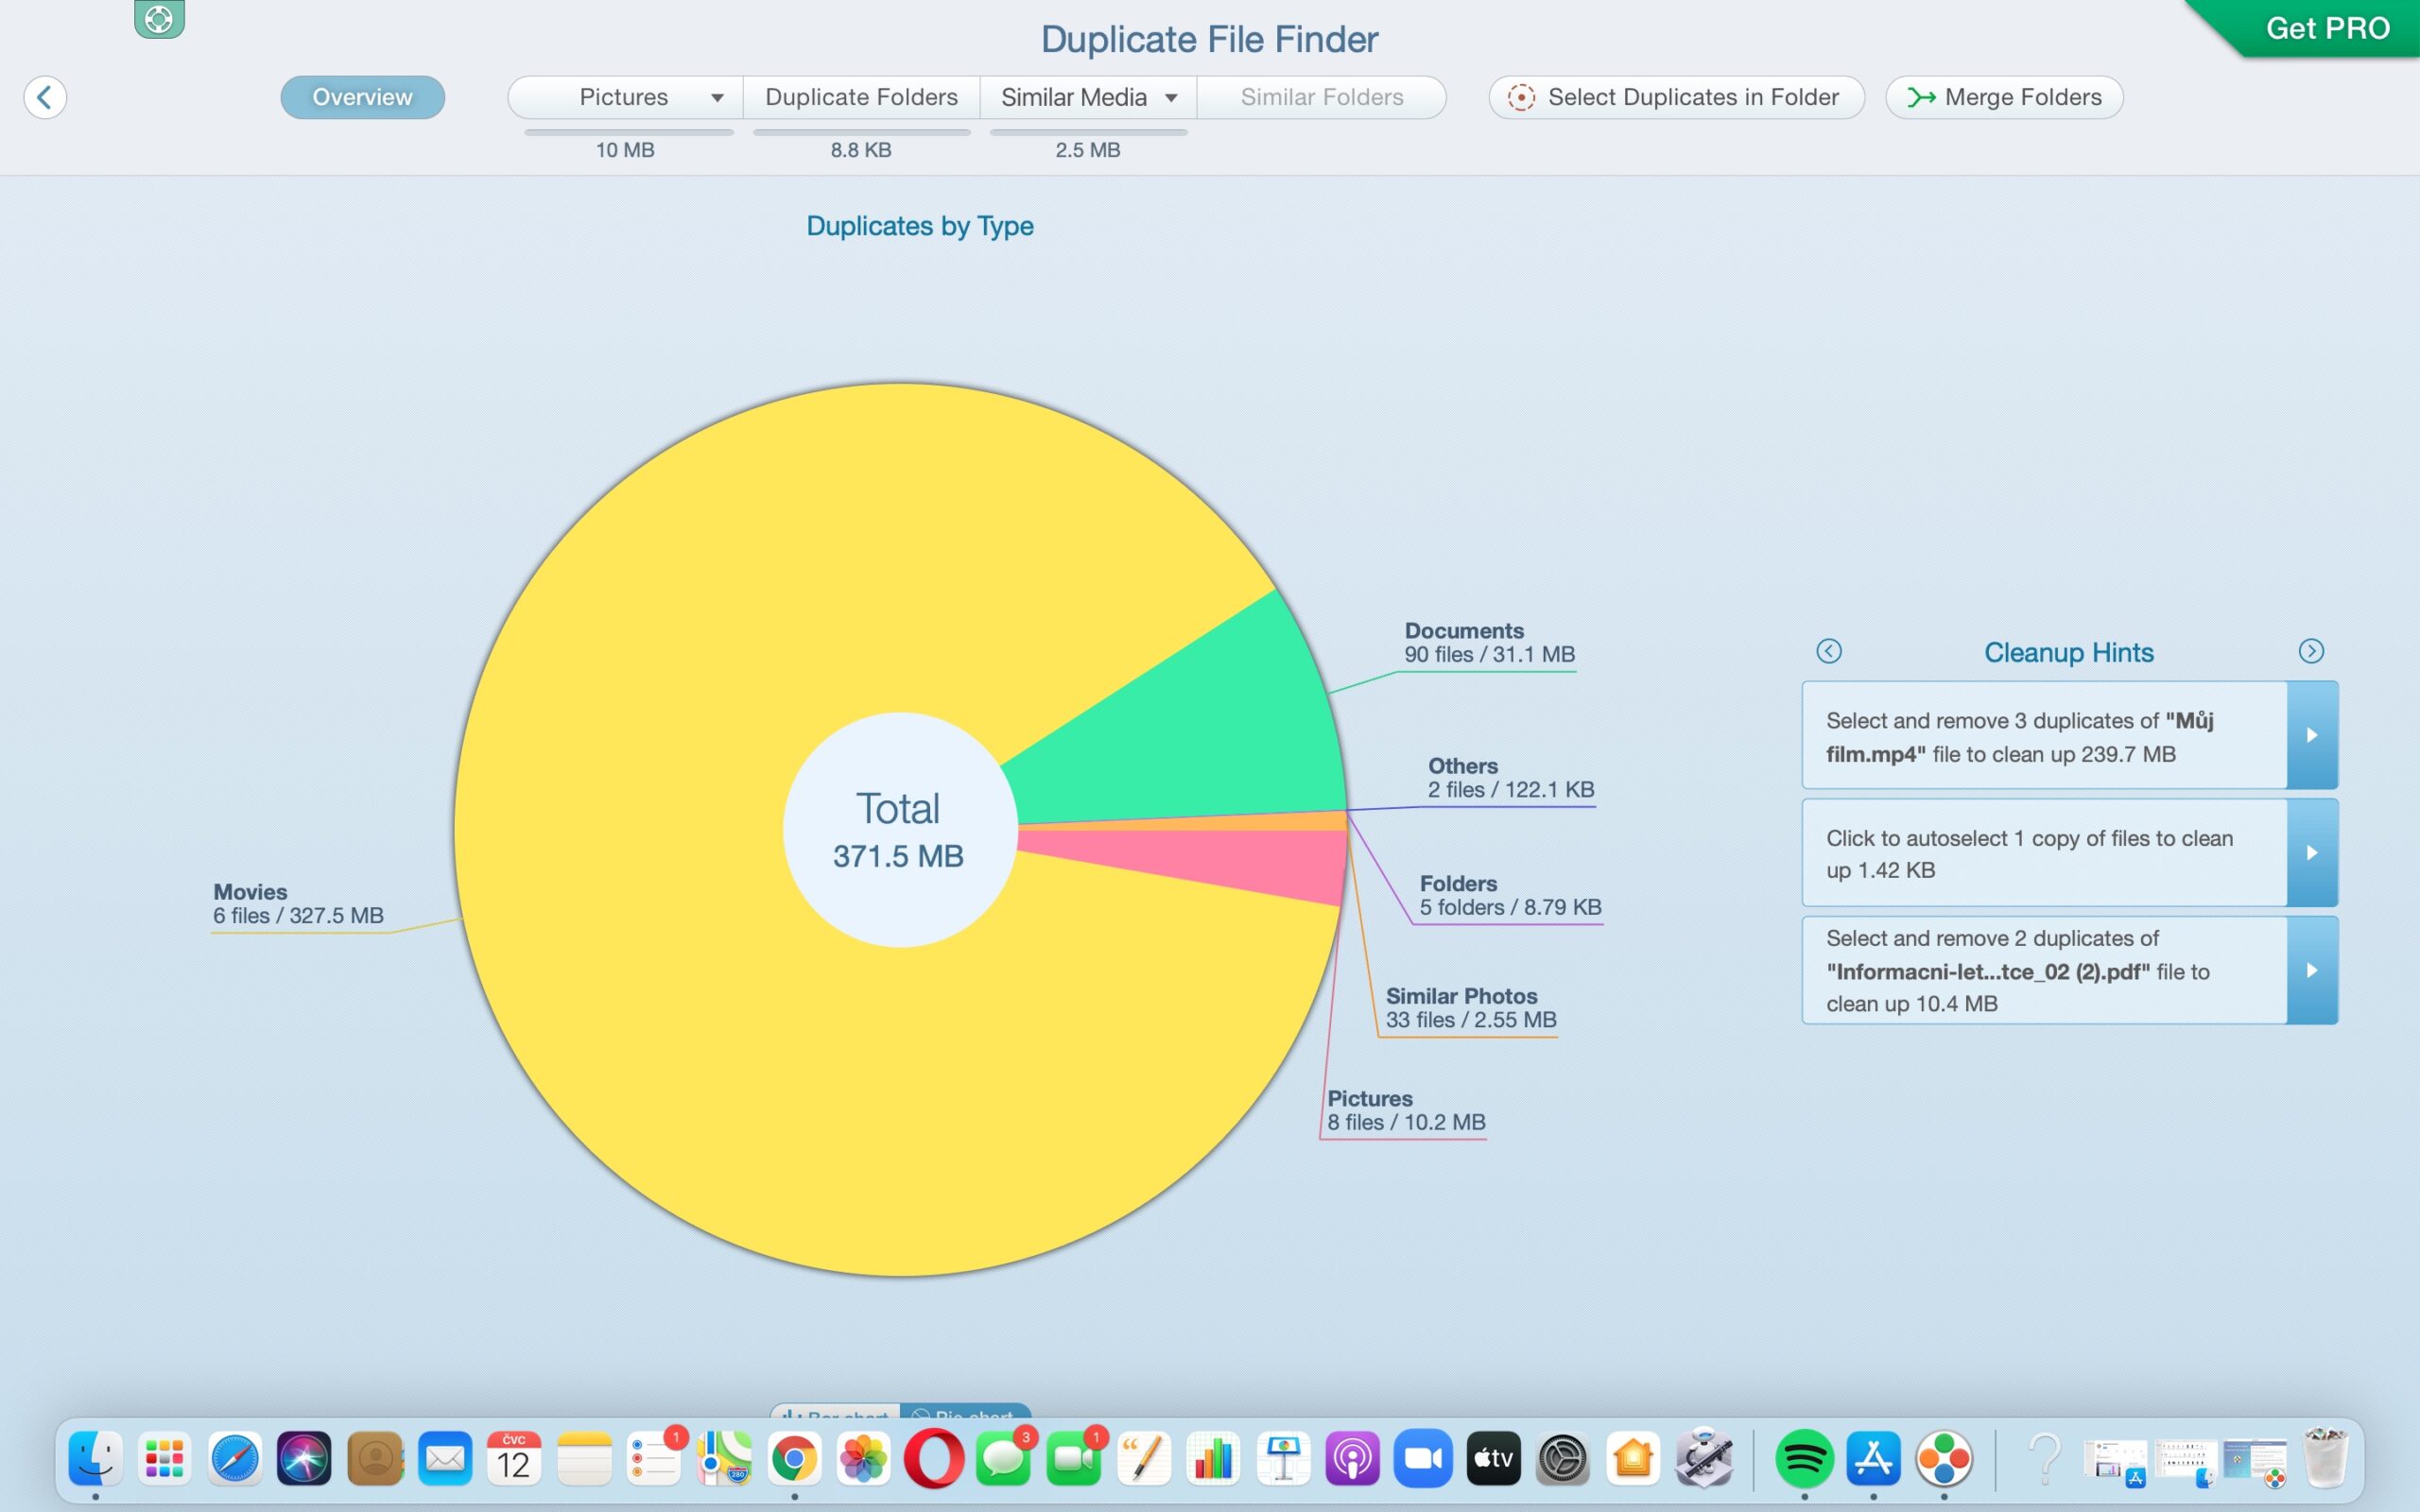This screenshot has height=1512, width=2420.
Task: Click the next Cleanup Hints chevron
Action: (2313, 650)
